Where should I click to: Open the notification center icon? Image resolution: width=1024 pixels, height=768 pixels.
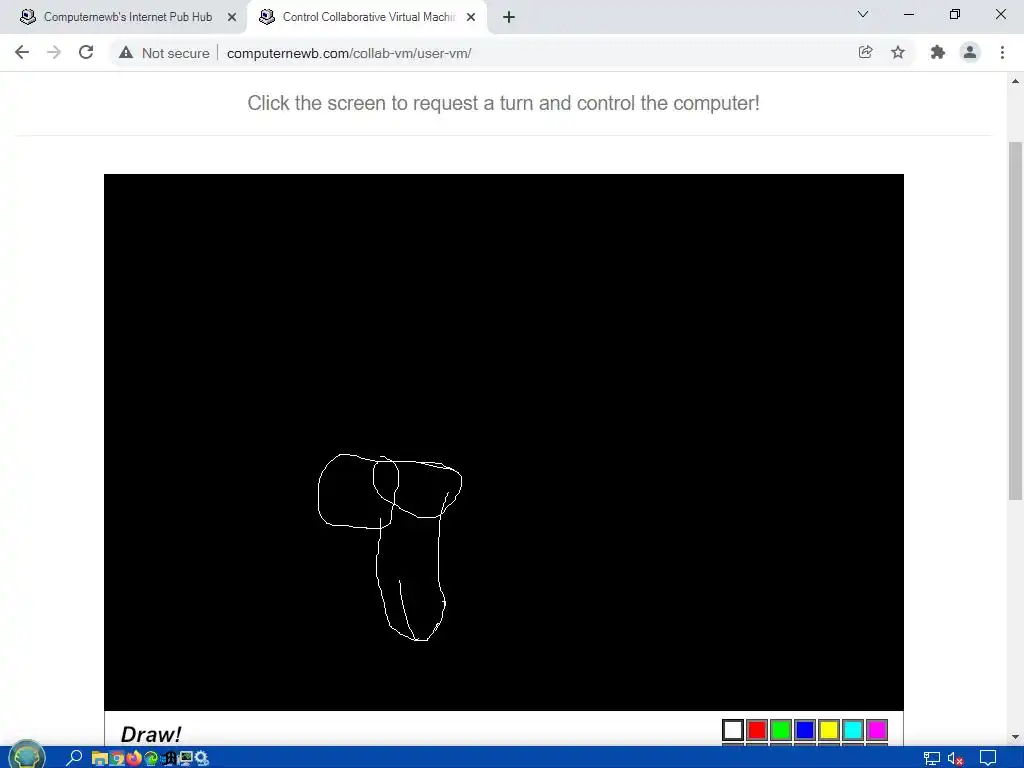[988, 758]
